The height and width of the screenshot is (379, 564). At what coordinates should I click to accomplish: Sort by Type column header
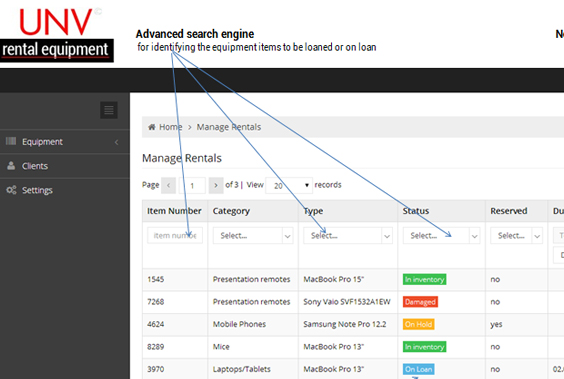pyautogui.click(x=313, y=211)
